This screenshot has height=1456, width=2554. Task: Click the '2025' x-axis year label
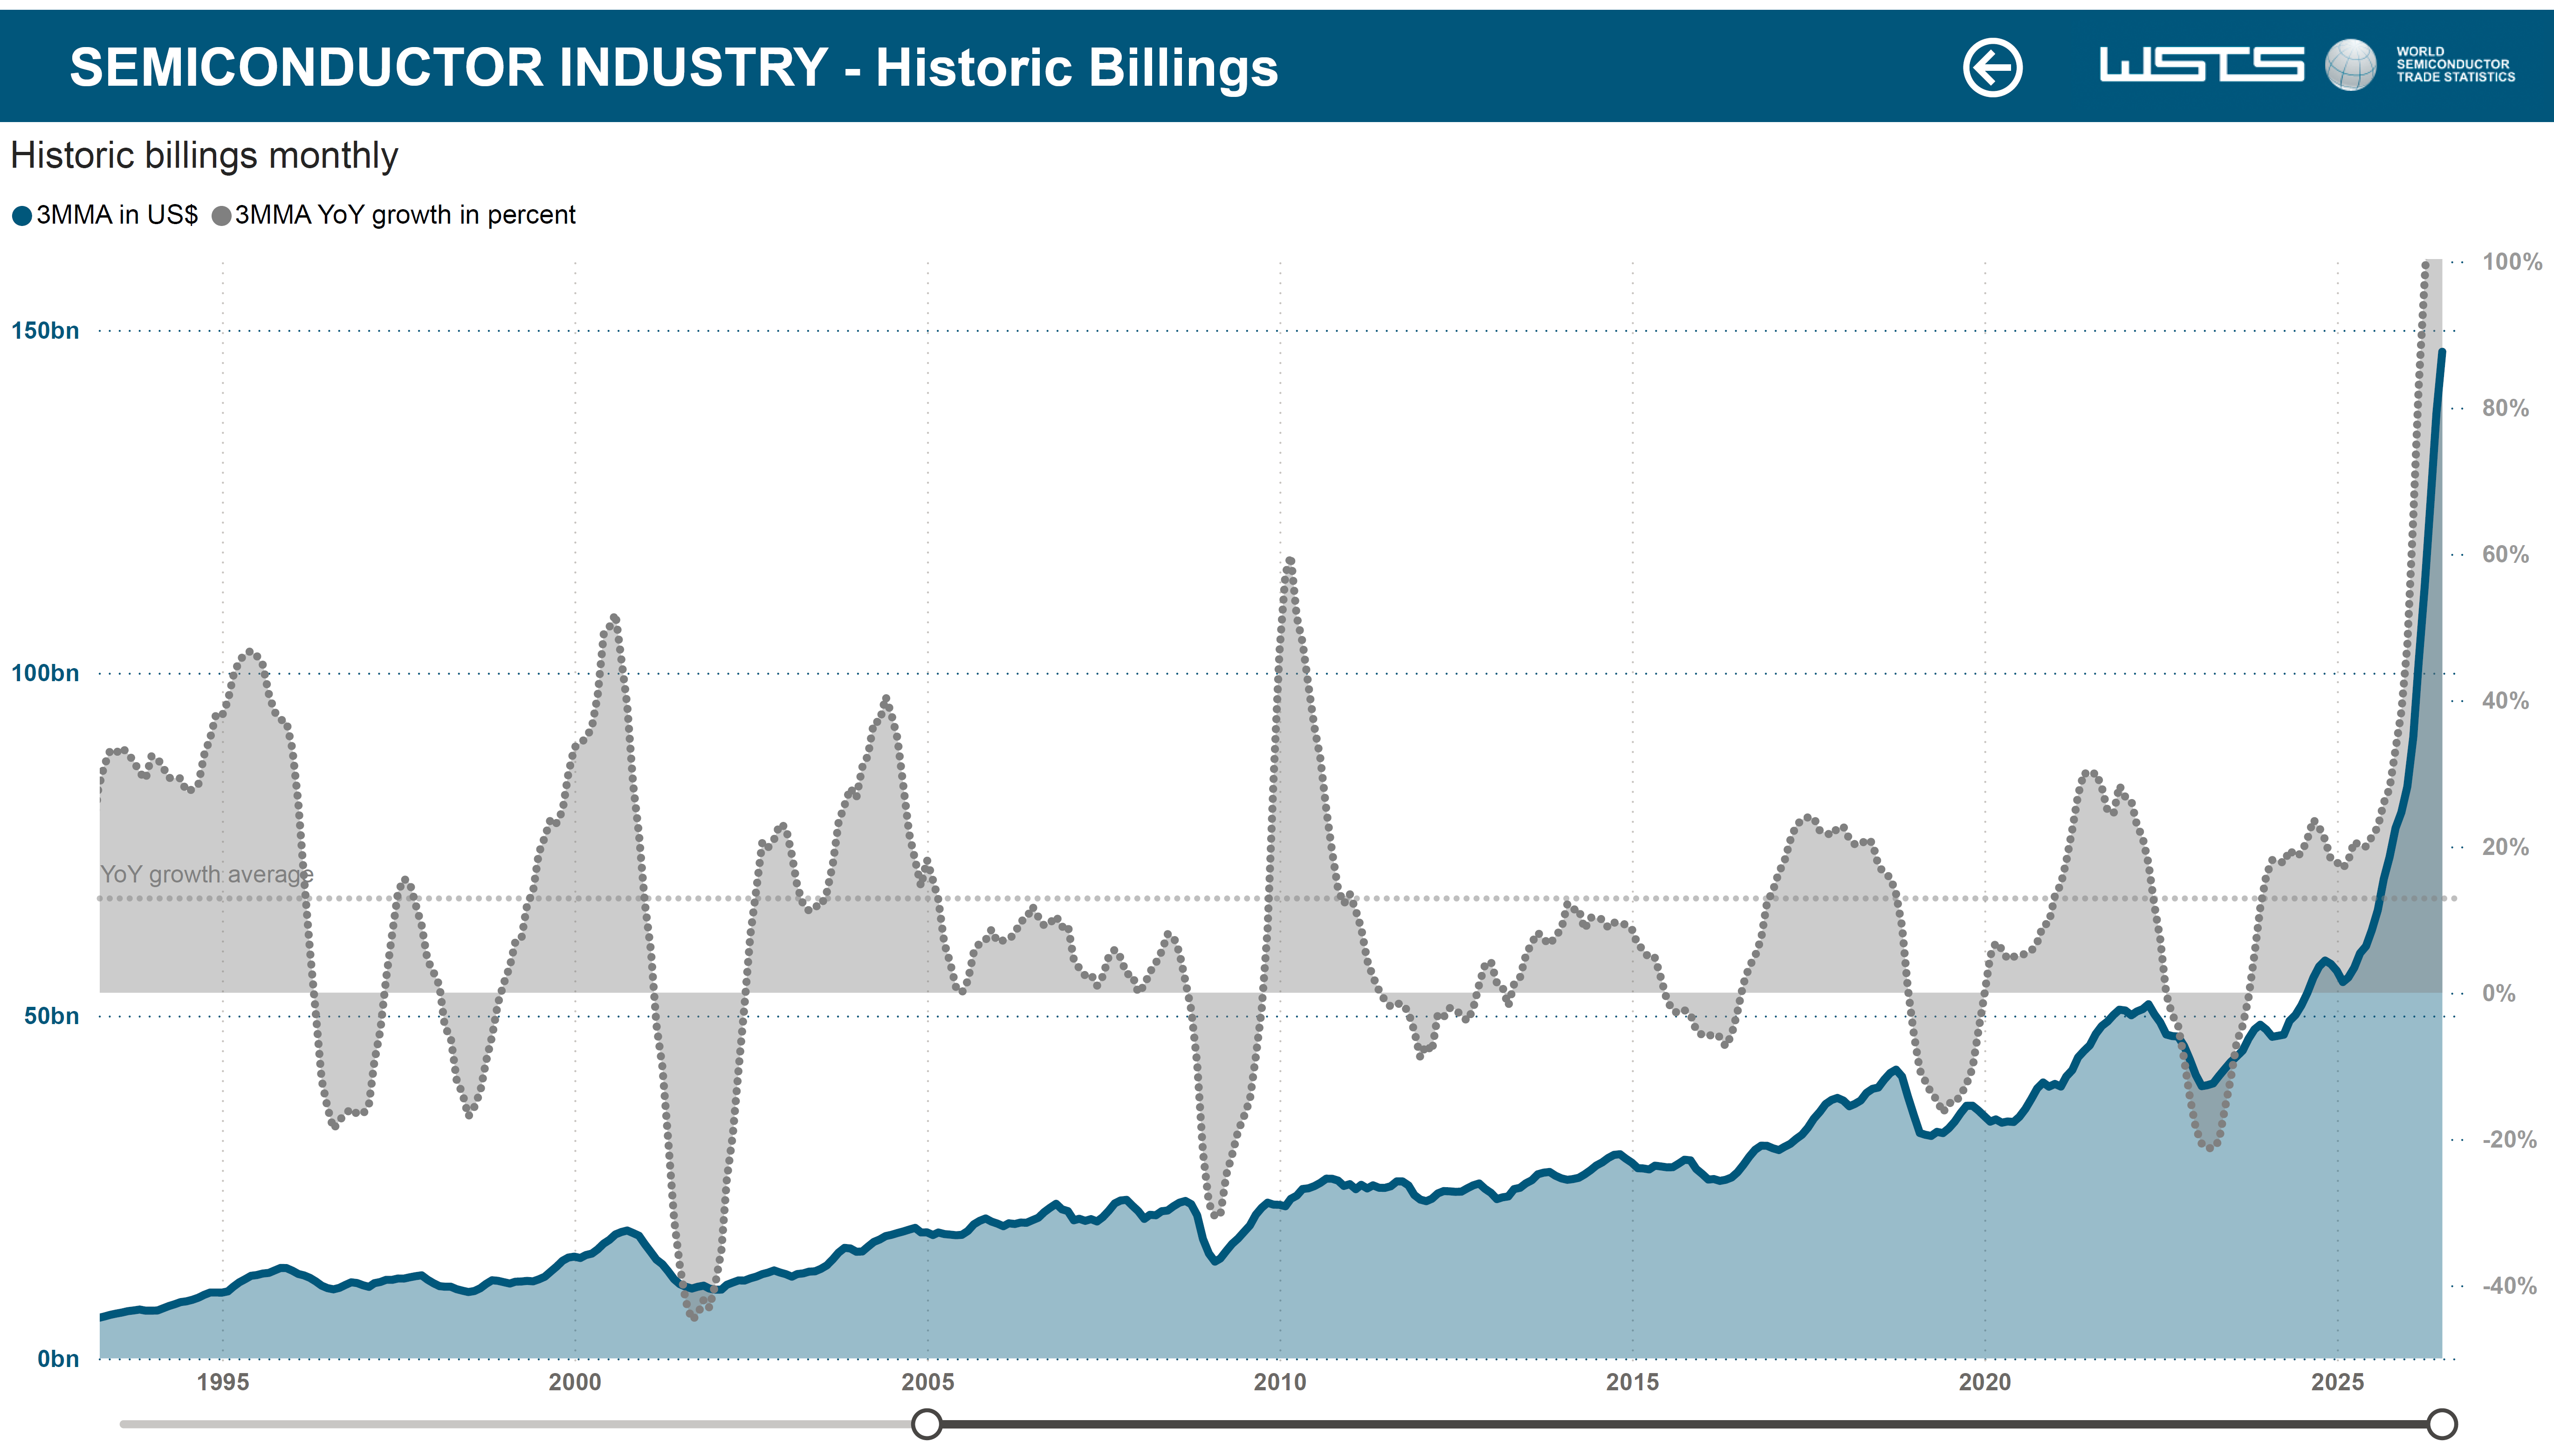tap(2338, 1382)
